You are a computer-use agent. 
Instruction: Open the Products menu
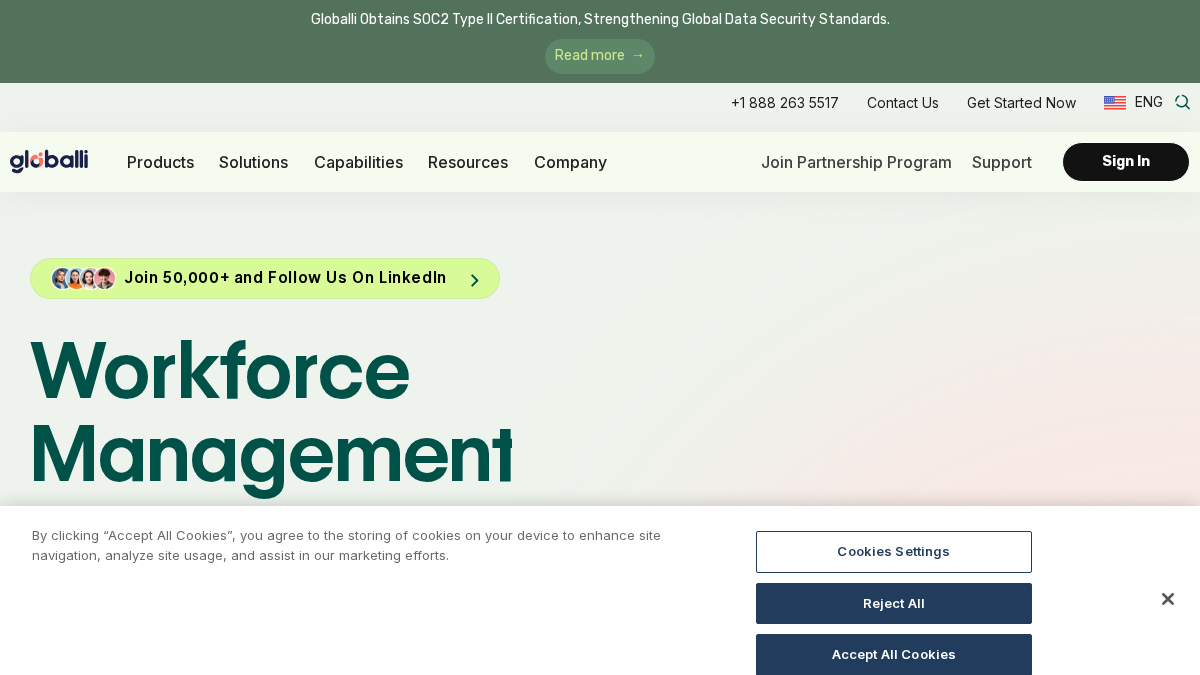160,162
